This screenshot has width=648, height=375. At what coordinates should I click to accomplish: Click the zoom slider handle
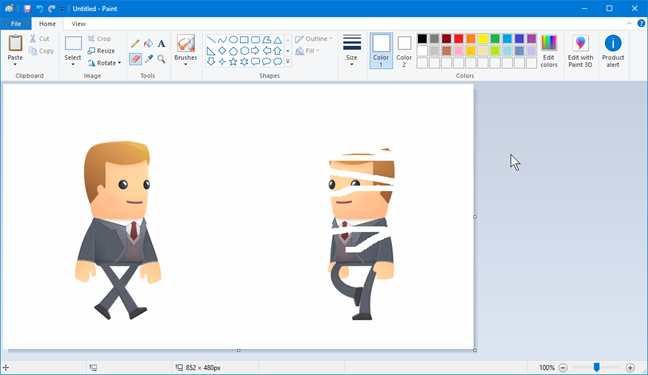[x=596, y=367]
